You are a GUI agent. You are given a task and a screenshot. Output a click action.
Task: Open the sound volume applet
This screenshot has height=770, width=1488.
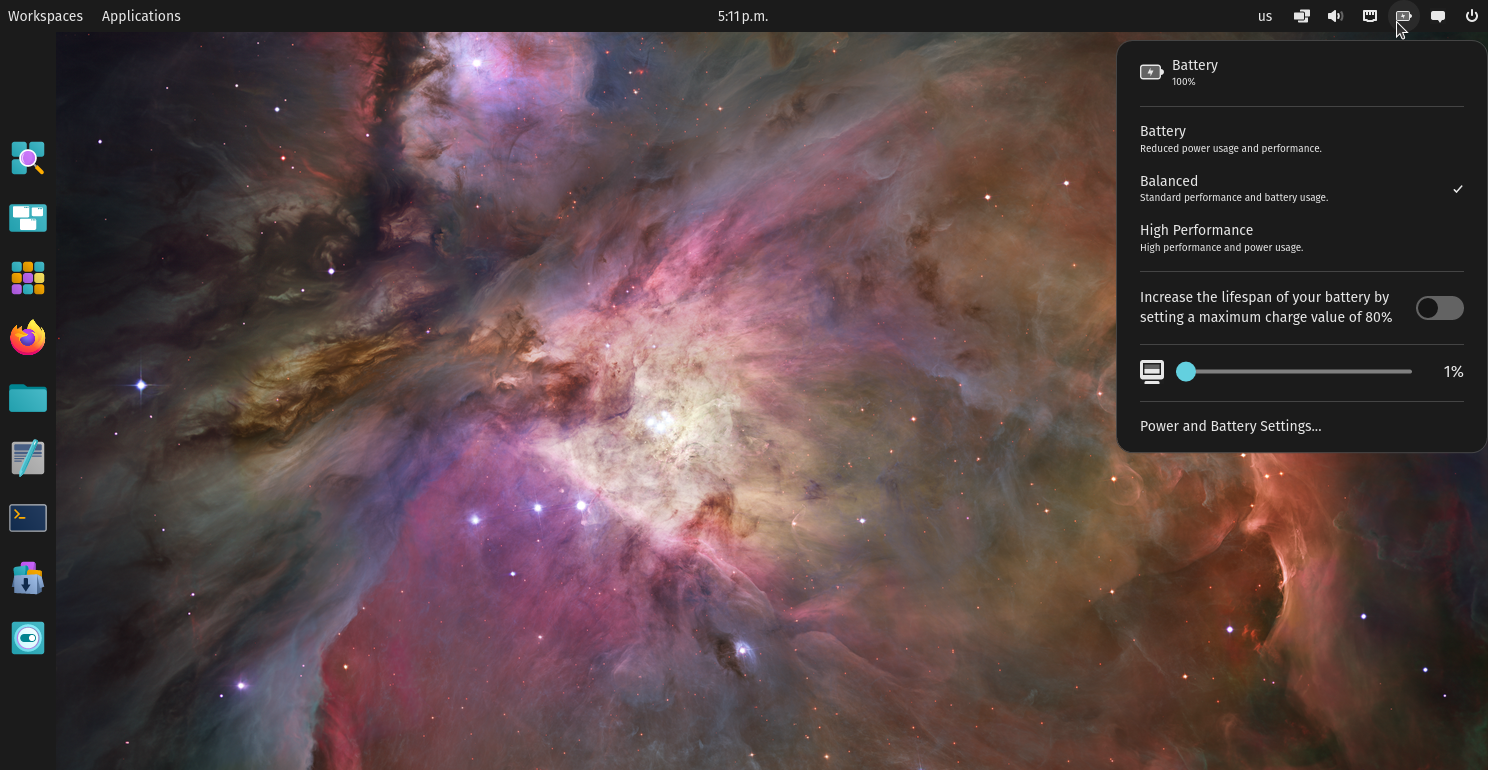(1335, 16)
